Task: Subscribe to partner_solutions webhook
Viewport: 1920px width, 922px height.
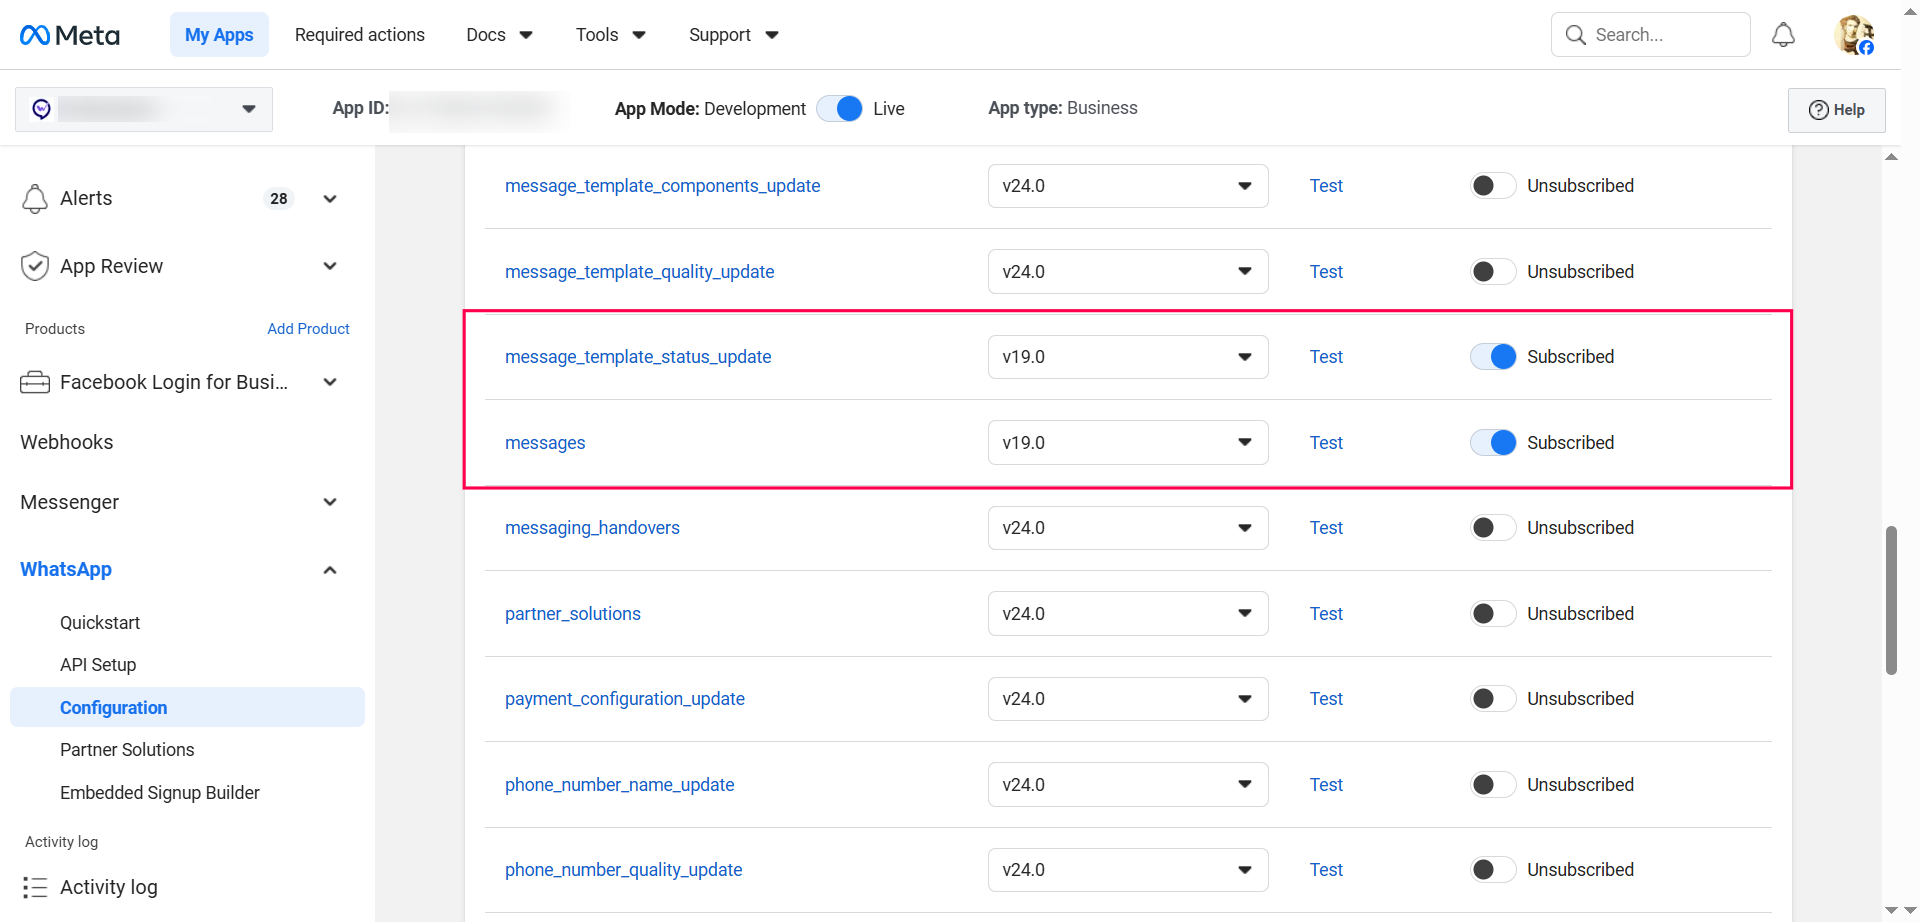Action: [x=1492, y=613]
